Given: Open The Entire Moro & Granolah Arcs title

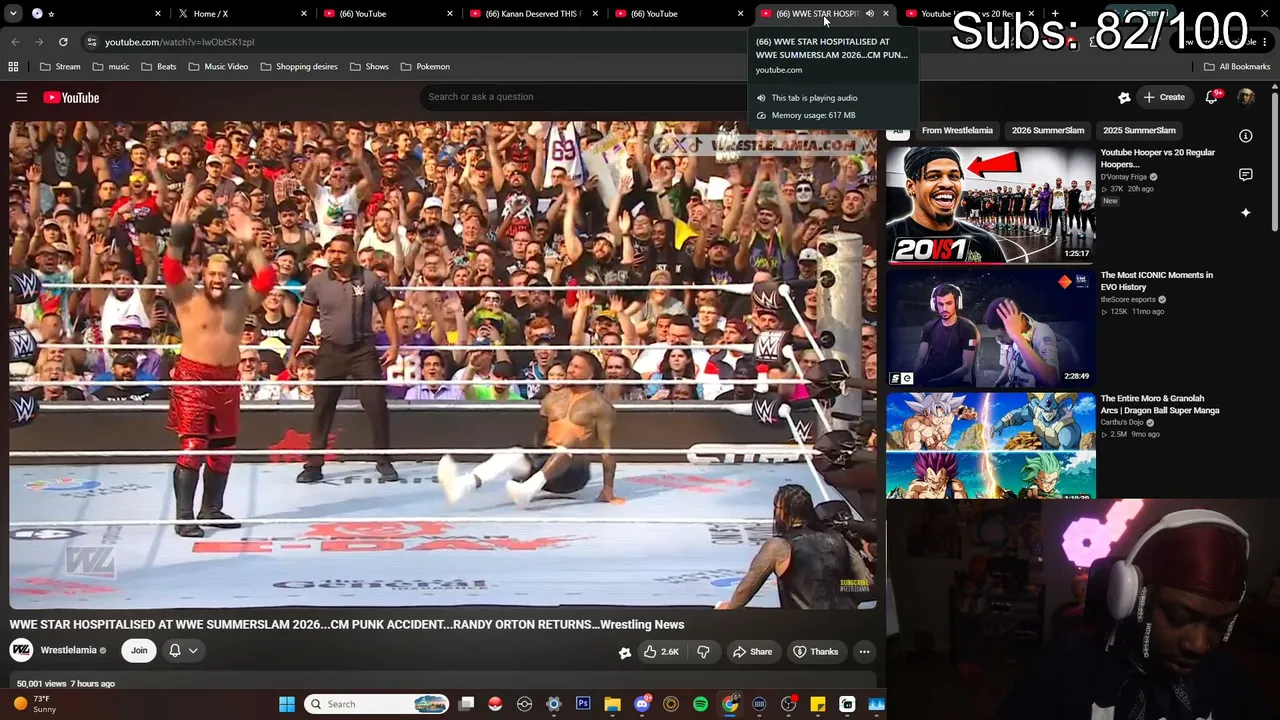Looking at the screenshot, I should (1160, 404).
